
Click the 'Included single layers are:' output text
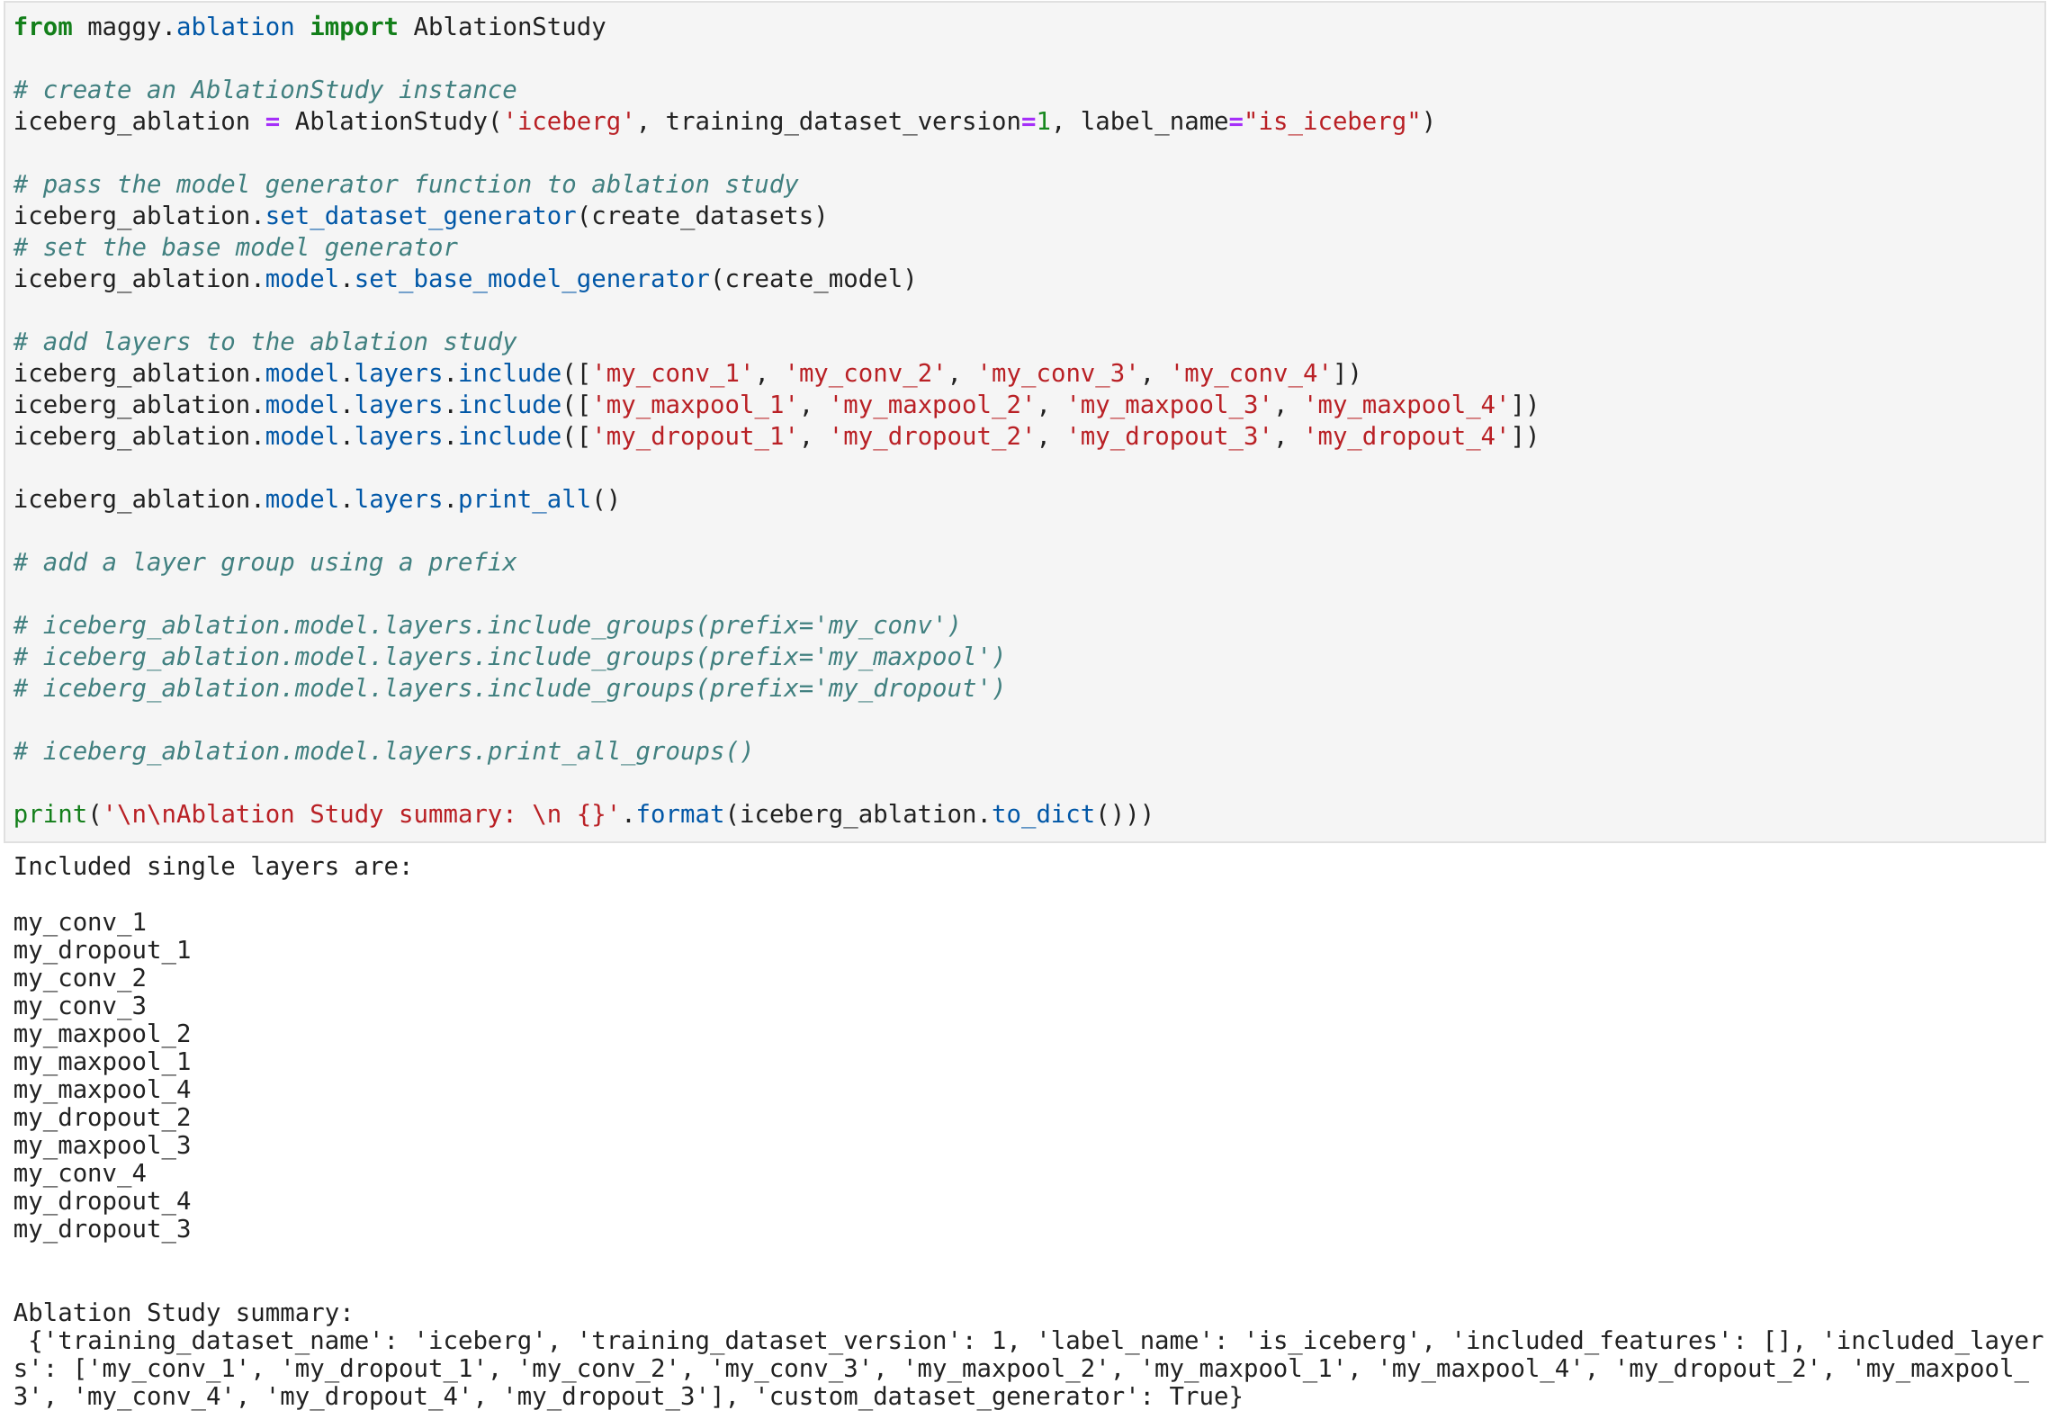pyautogui.click(x=212, y=867)
